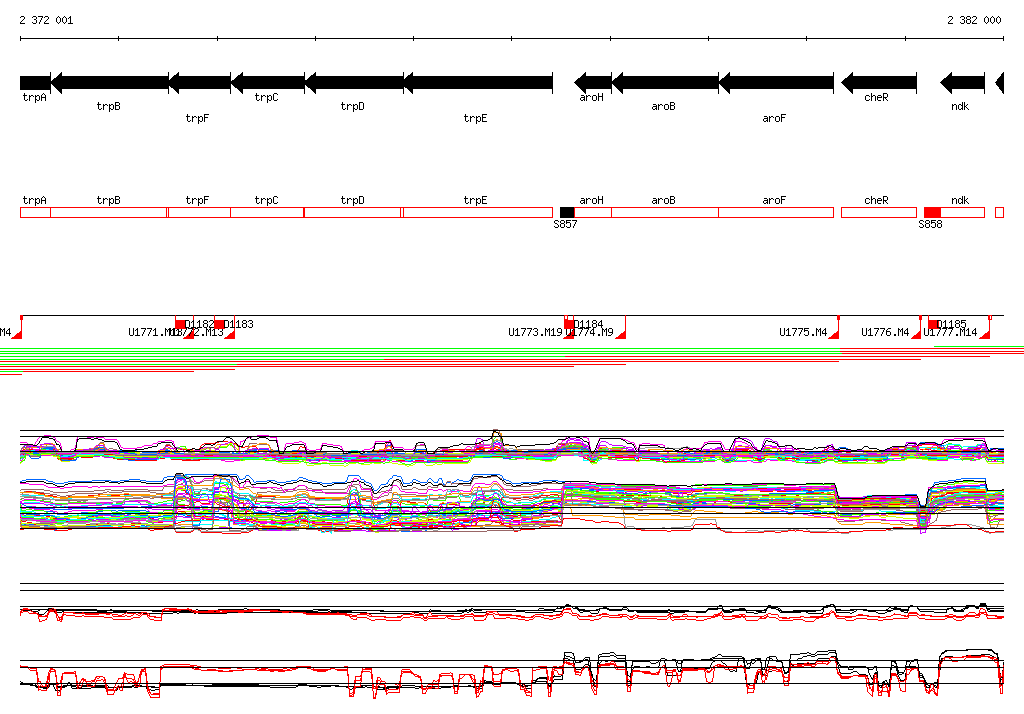This screenshot has width=1024, height=714.
Task: Pick the black cheR gene arrow
Action: pyautogui.click(x=879, y=83)
